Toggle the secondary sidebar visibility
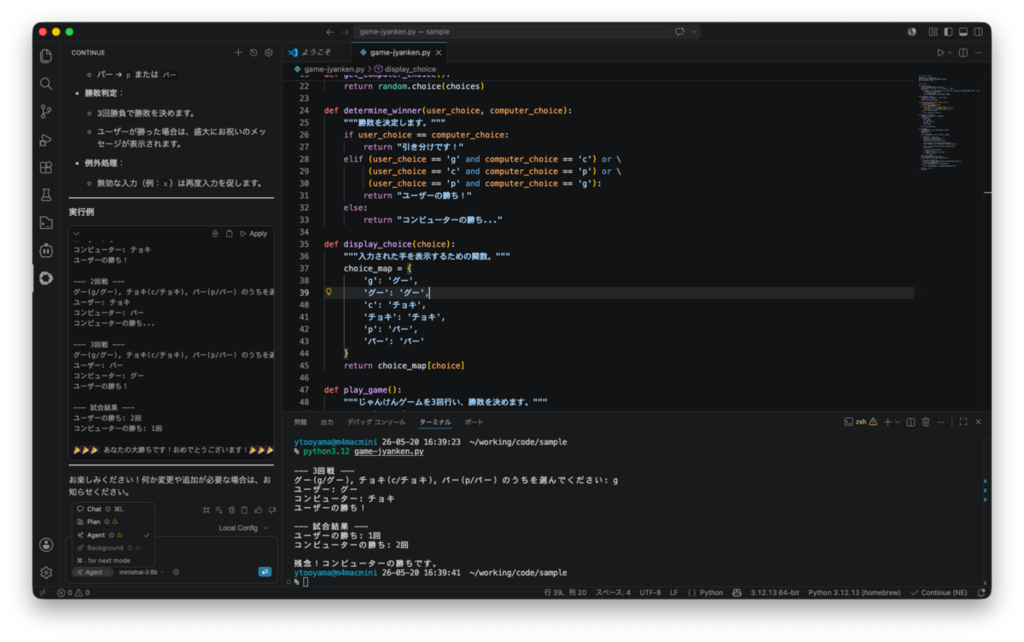This screenshot has height=642, width=1024. (978, 31)
